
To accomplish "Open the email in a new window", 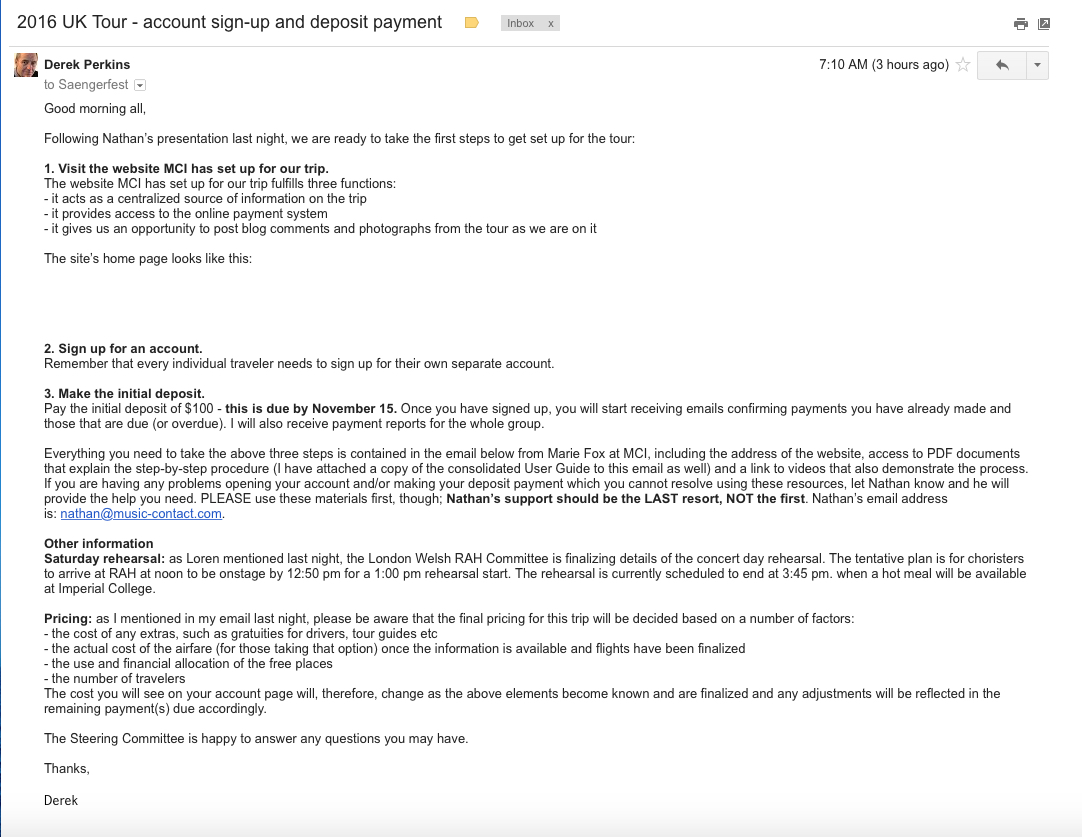I will (x=1044, y=24).
